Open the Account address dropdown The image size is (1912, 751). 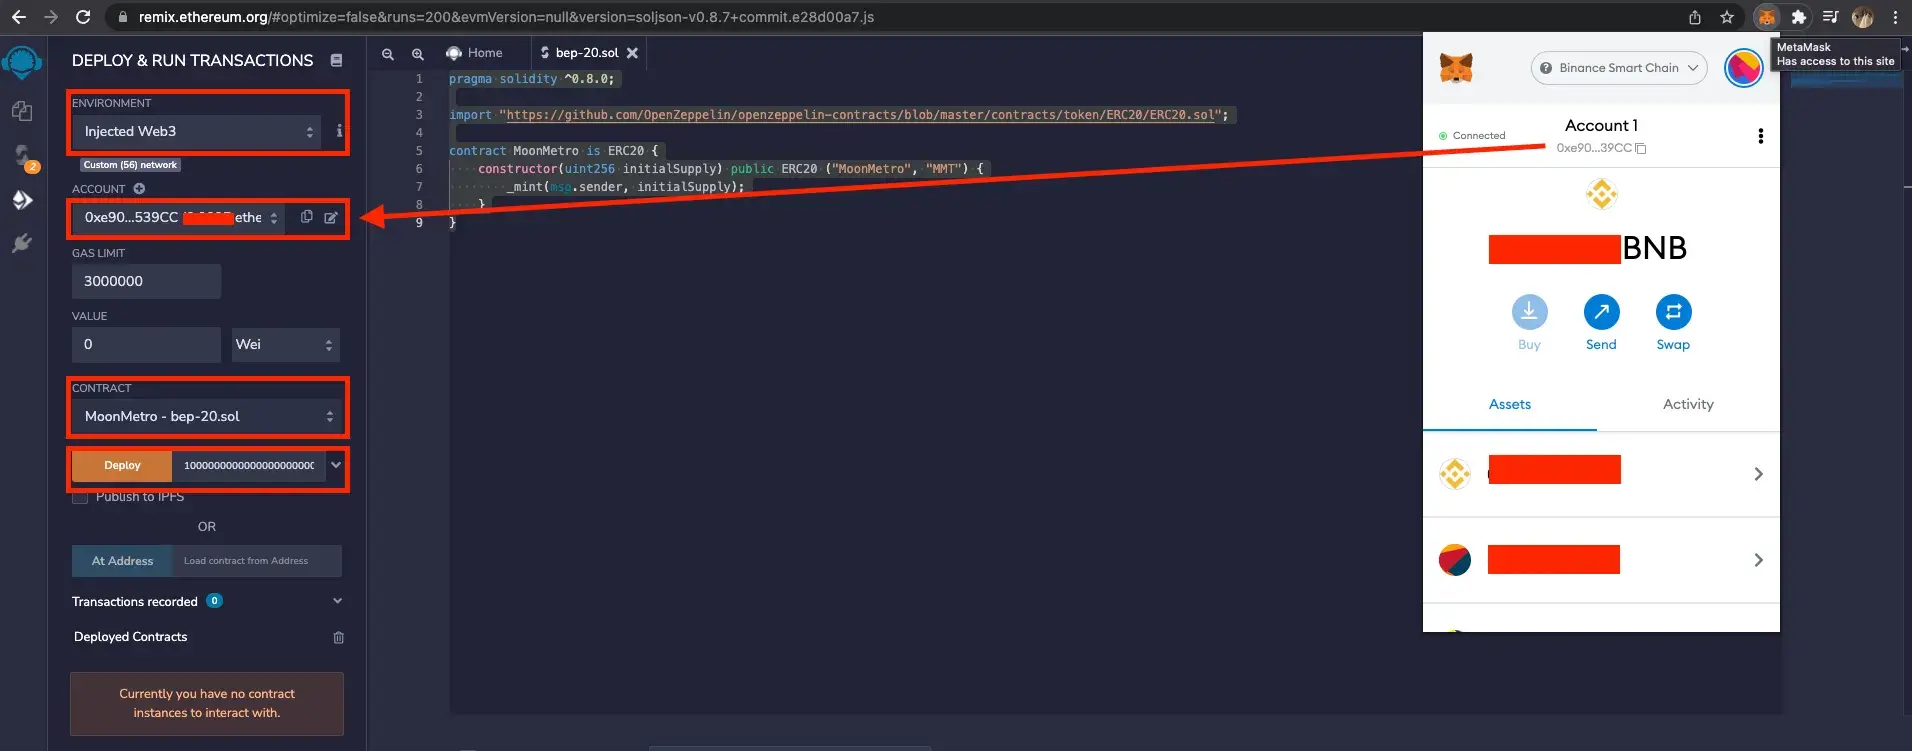[x=178, y=217]
